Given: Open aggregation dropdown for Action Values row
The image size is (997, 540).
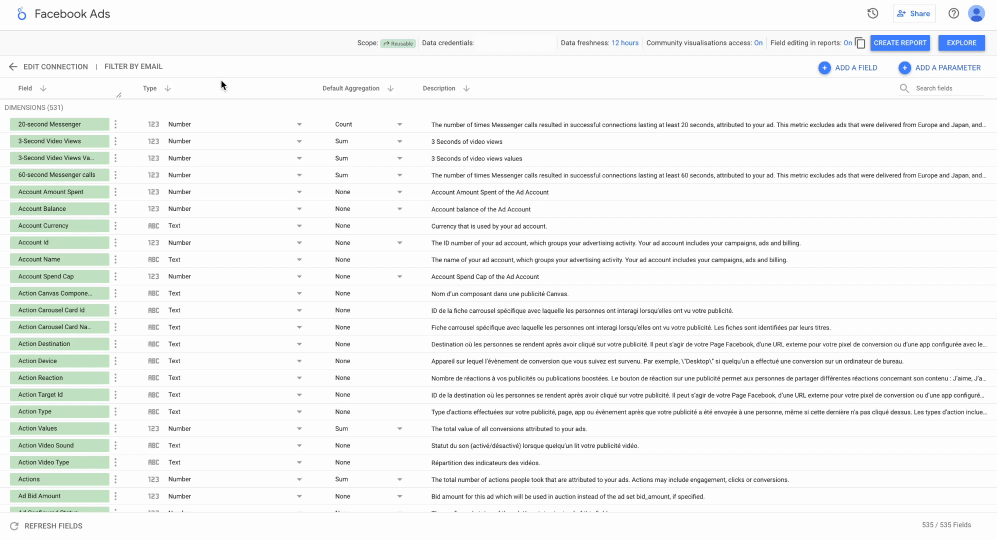Looking at the screenshot, I should tap(399, 429).
